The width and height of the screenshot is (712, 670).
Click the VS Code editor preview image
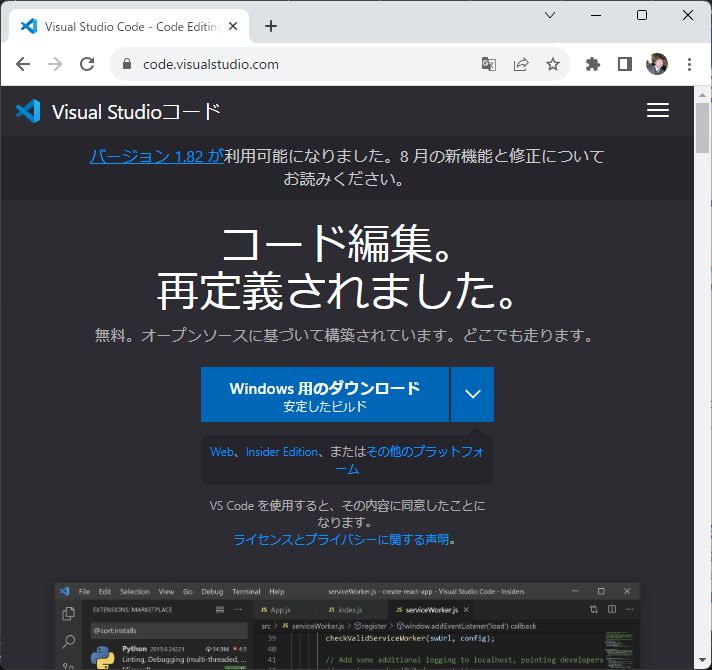(347, 626)
